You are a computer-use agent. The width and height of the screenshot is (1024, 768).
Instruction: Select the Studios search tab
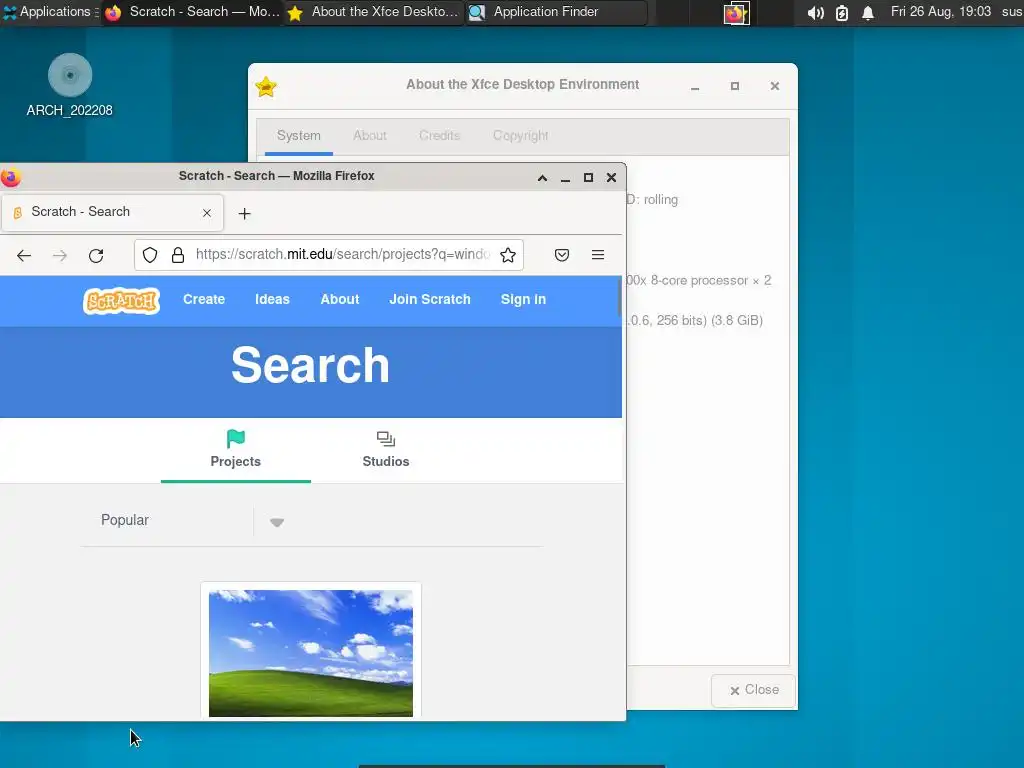pos(386,450)
